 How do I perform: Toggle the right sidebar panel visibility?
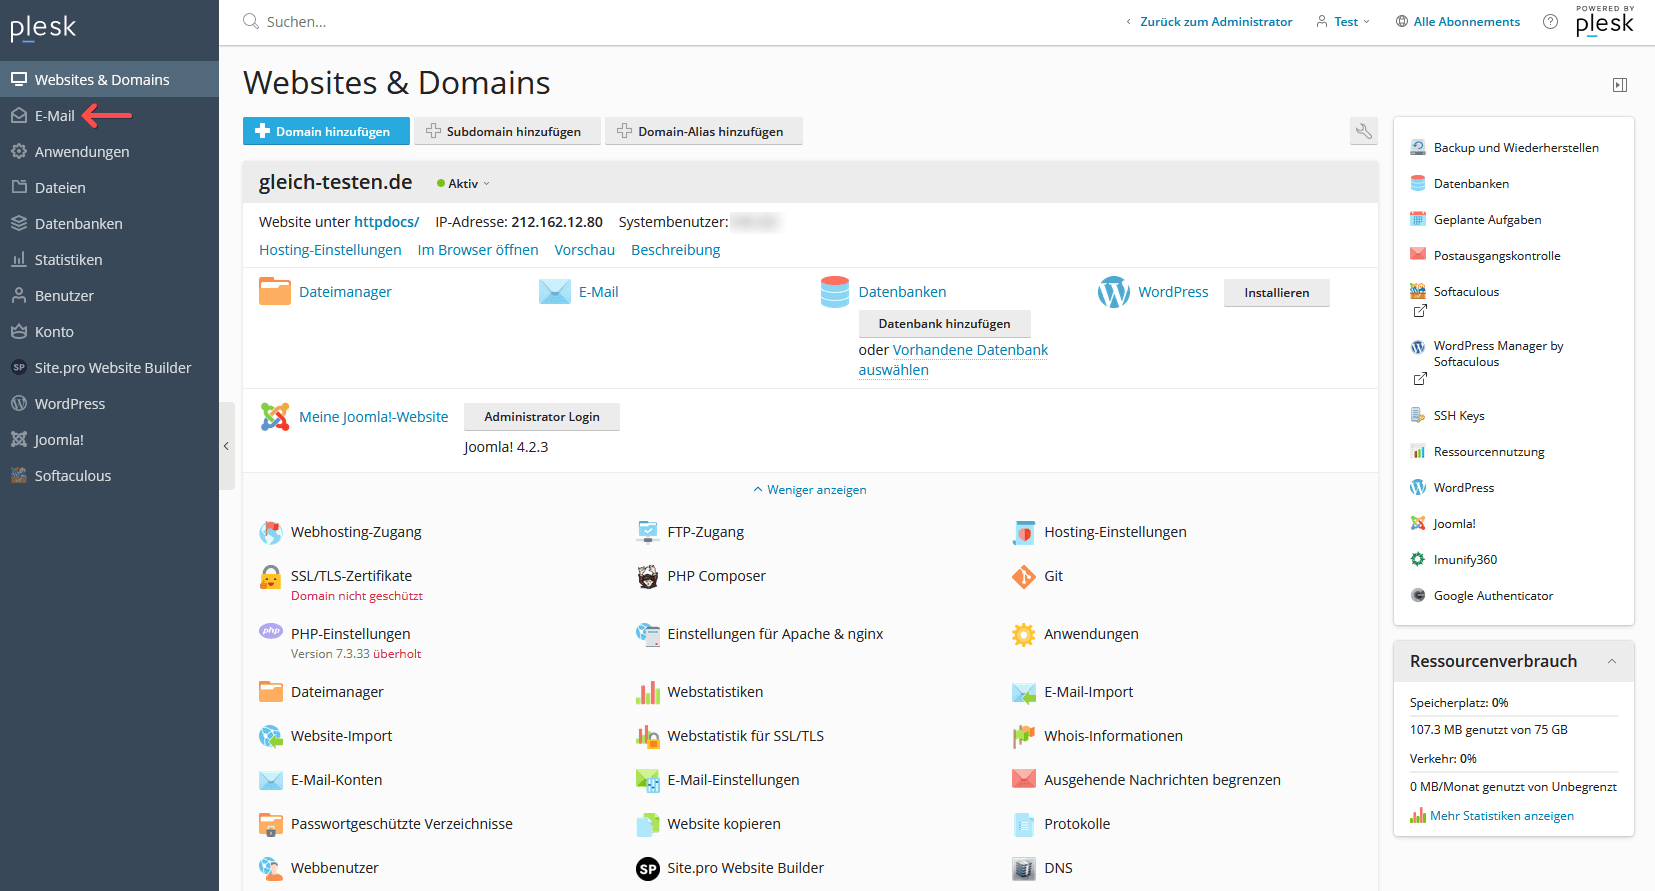1620,85
